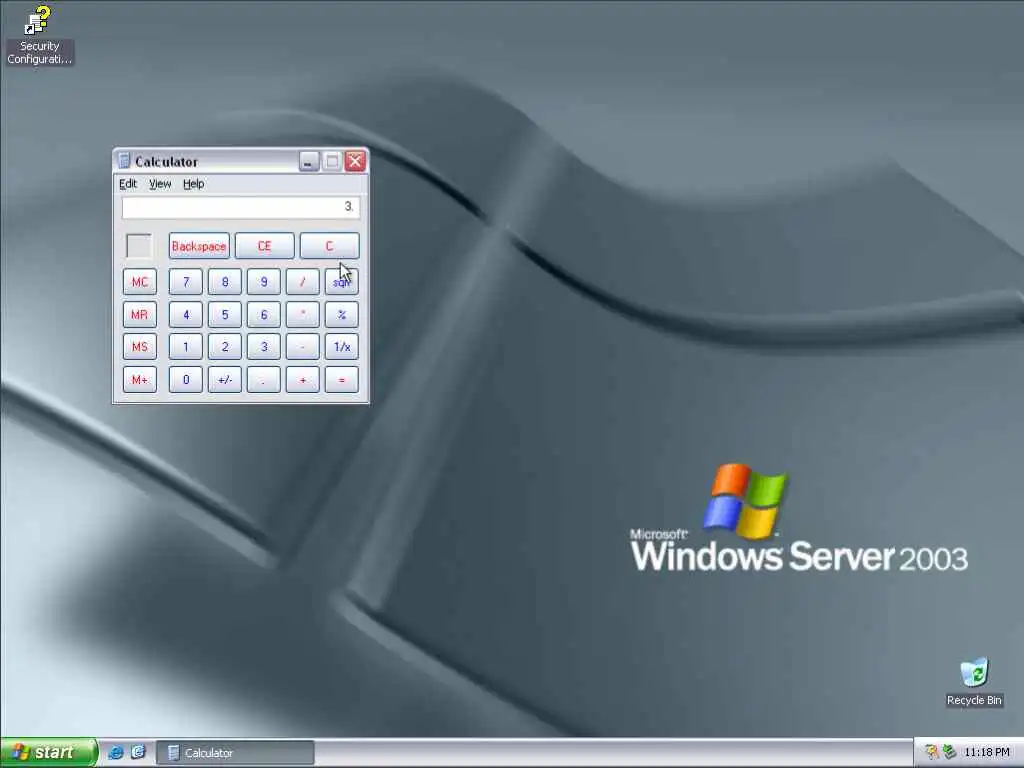Screen dimensions: 1024x768
Task: Click the MS memory store button
Action: (x=140, y=347)
